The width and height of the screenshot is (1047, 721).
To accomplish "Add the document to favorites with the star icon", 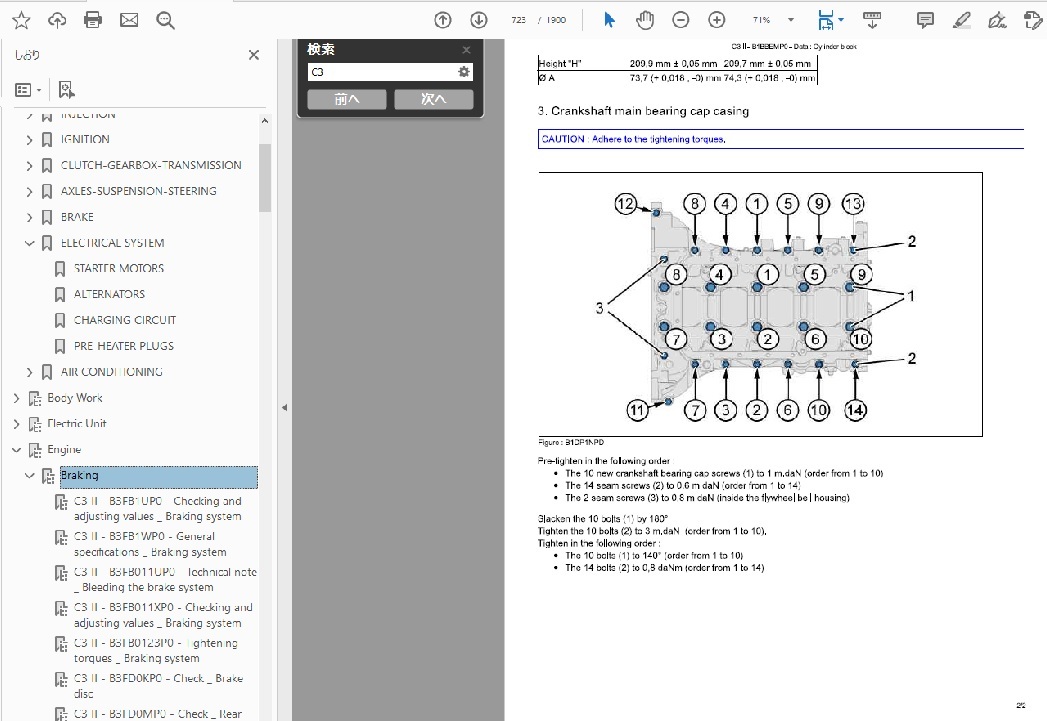I will [21, 20].
